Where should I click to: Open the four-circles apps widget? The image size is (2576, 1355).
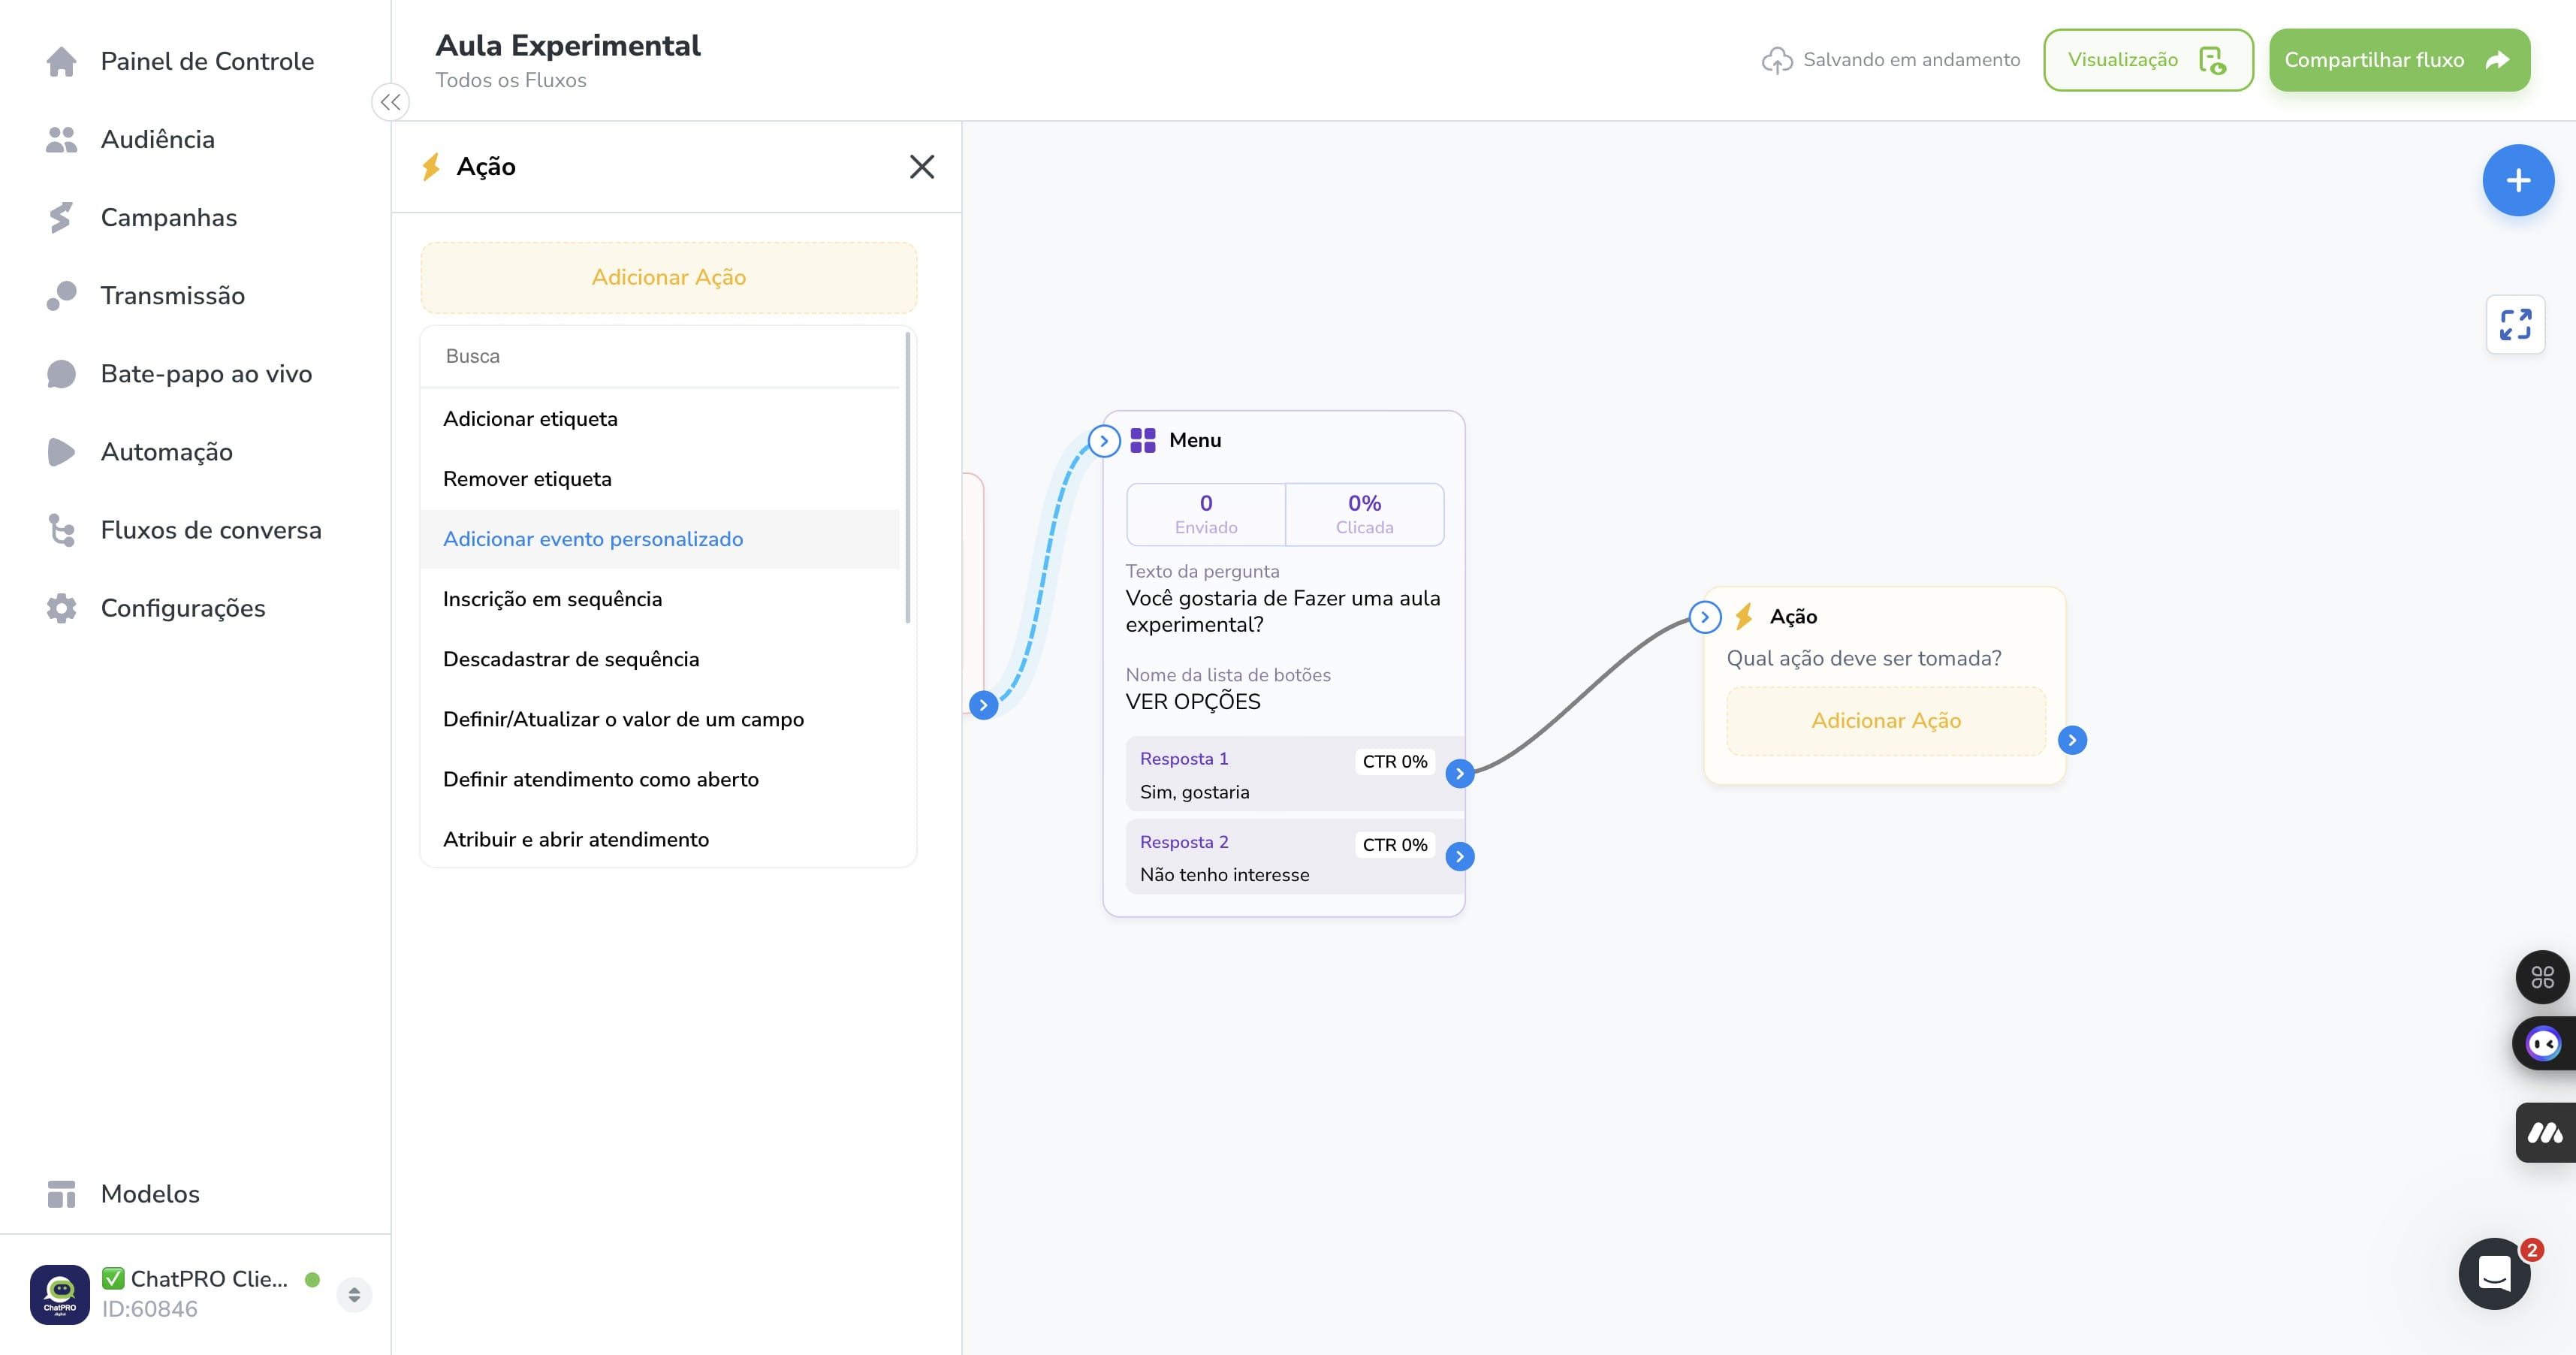click(x=2542, y=976)
